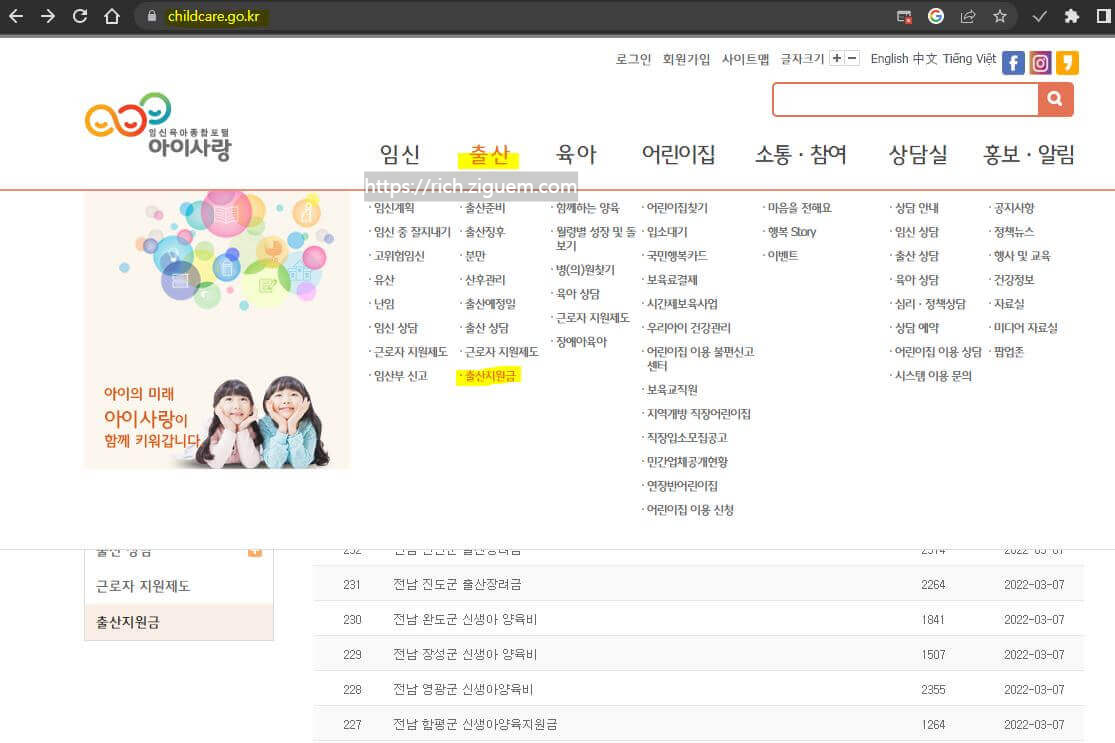
Task: Decrease font size with the minus icon
Action: point(851,59)
